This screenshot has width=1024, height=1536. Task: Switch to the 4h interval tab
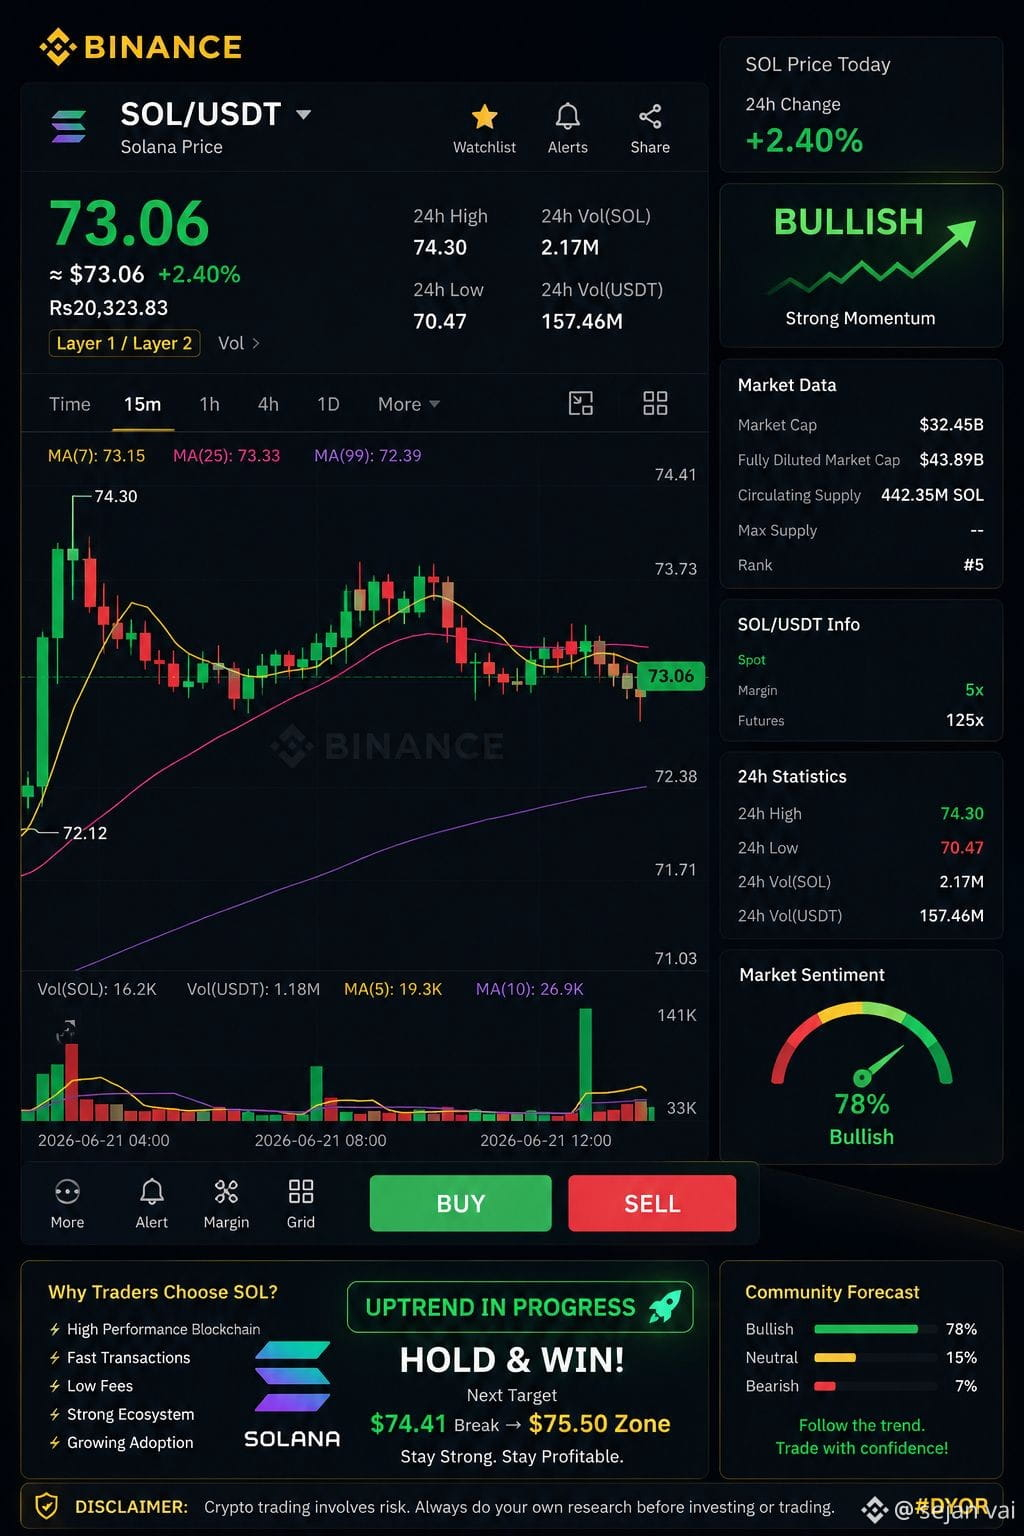pos(268,404)
